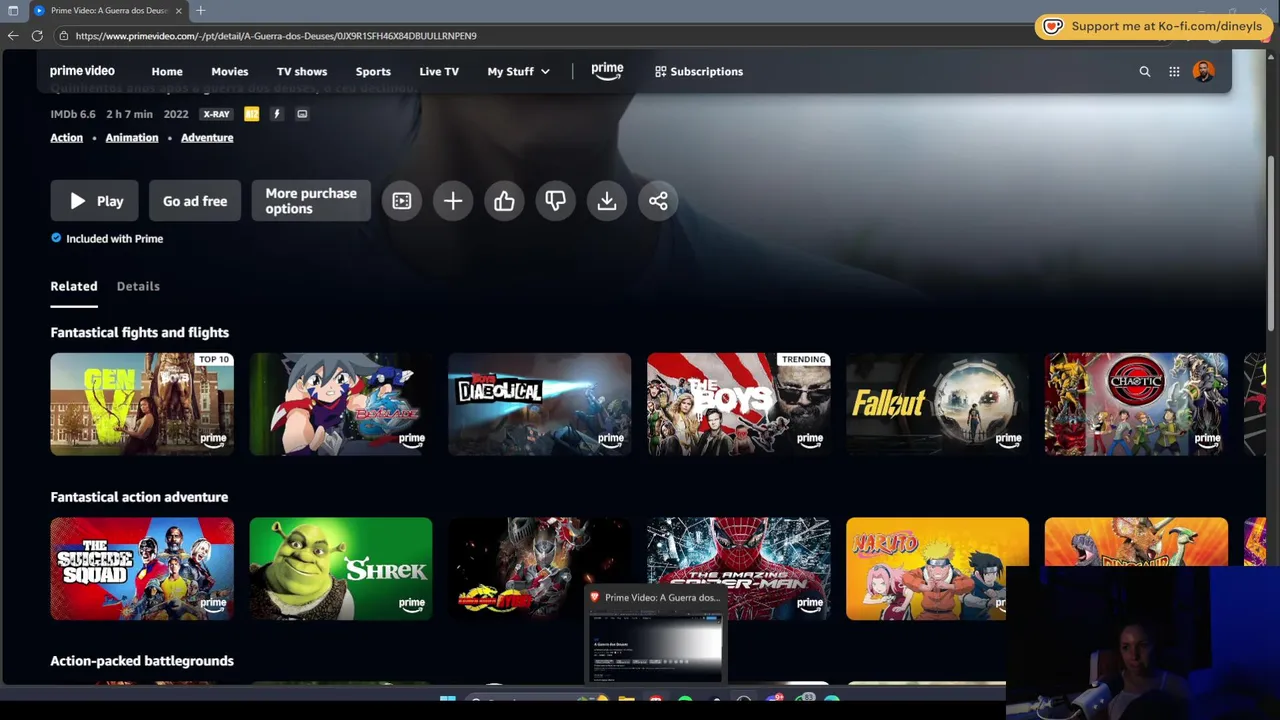Click the Prime smile logo in navigation
The height and width of the screenshot is (720, 1280).
[607, 71]
